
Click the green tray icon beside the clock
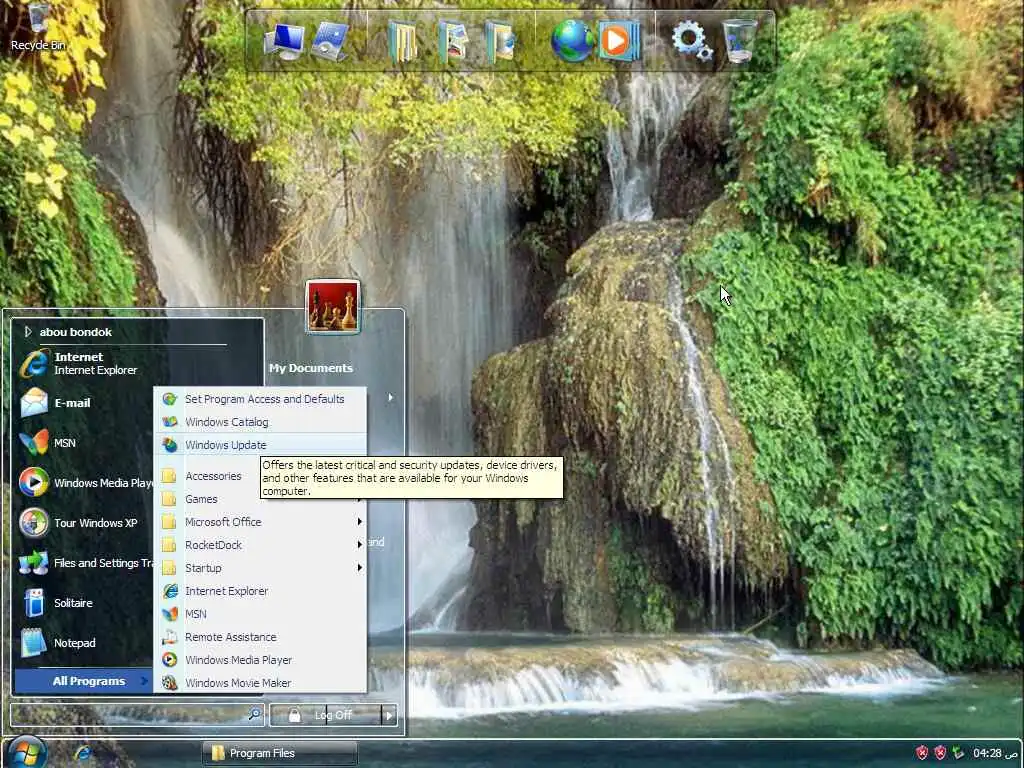pos(958,753)
